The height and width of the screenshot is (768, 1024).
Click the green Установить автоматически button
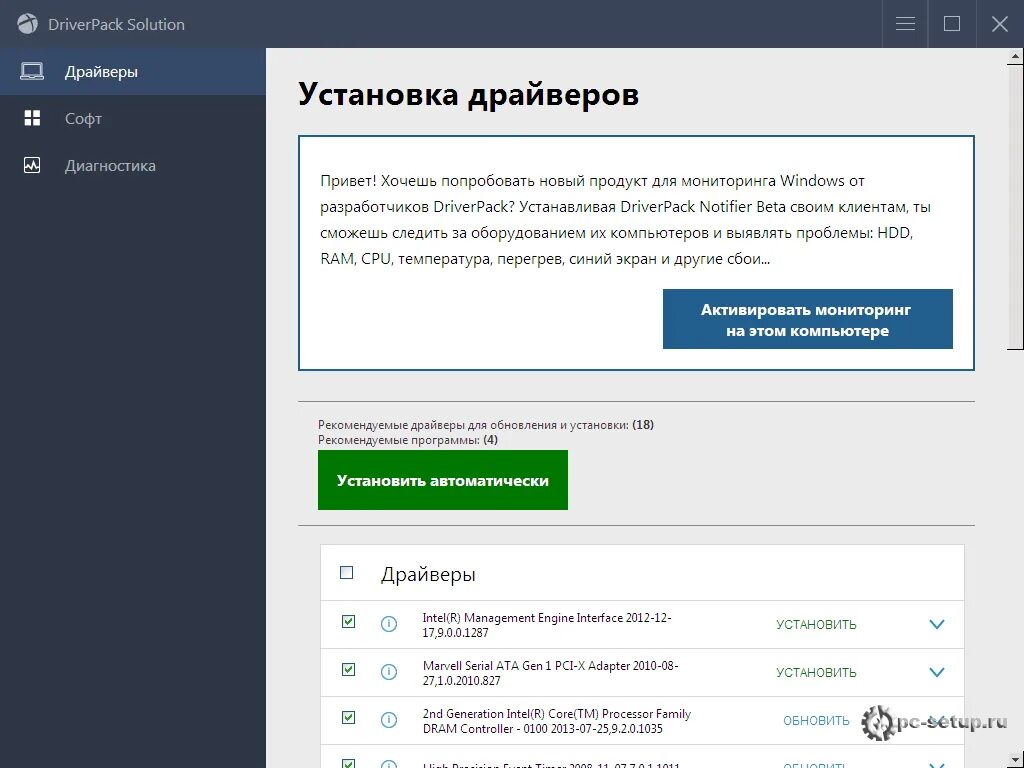point(443,480)
